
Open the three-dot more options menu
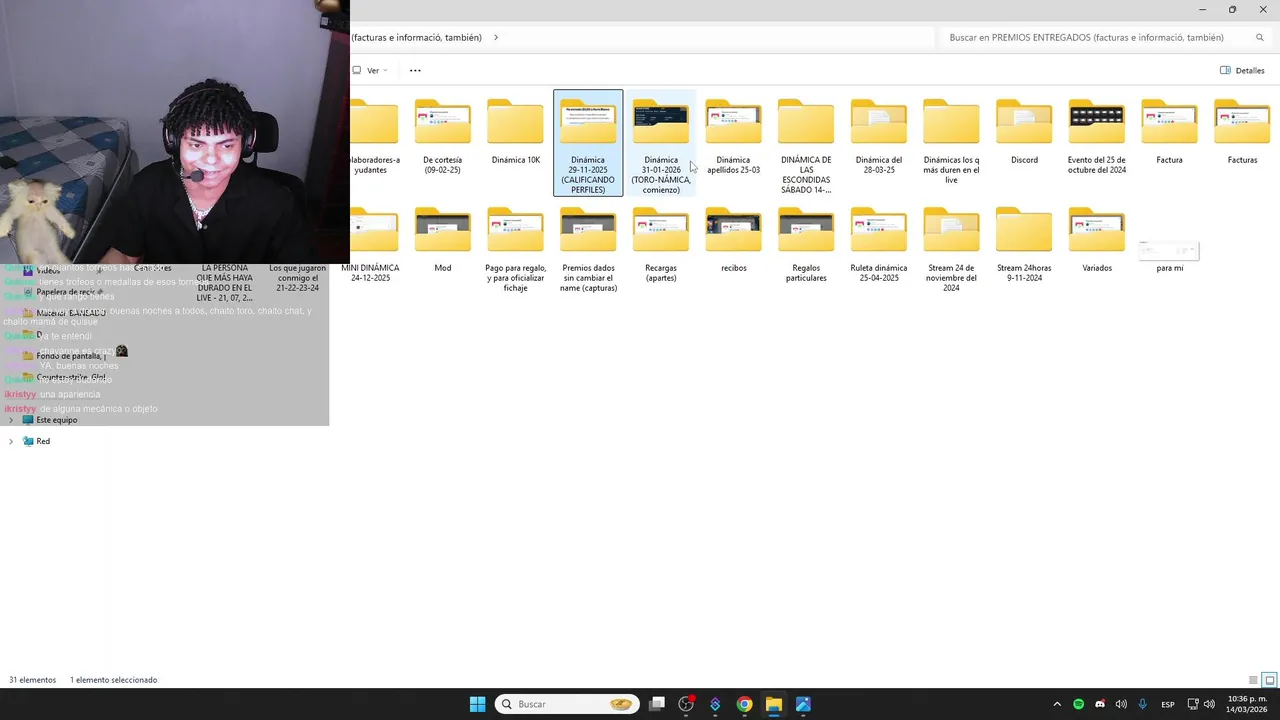[415, 70]
